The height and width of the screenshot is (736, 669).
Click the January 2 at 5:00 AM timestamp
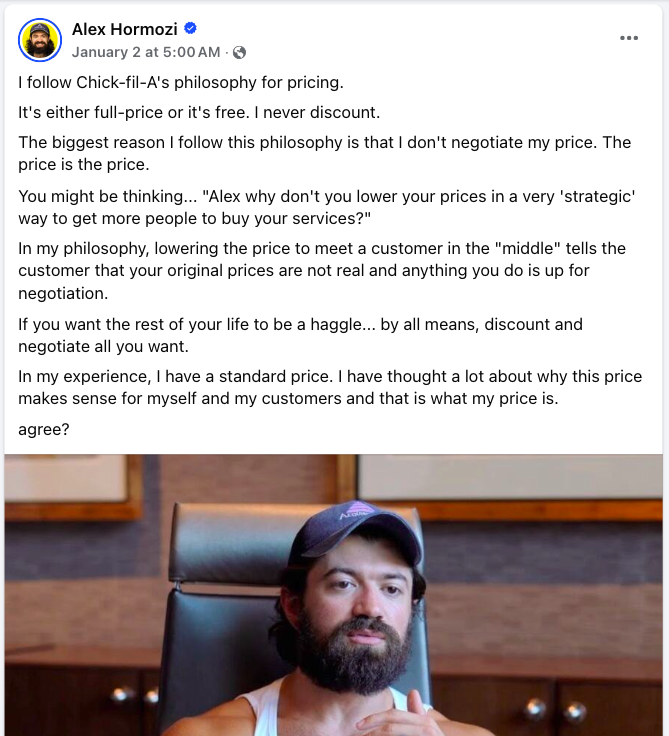pyautogui.click(x=146, y=52)
